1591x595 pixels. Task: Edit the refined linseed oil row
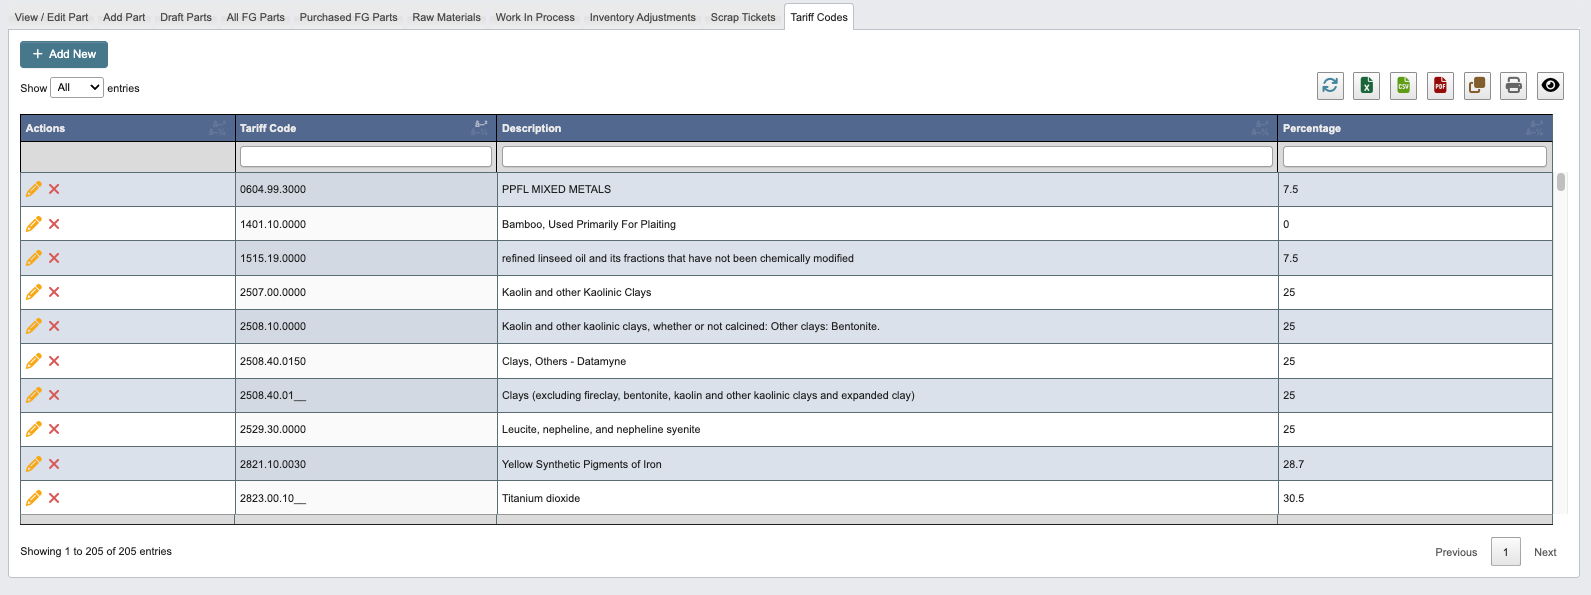tap(33, 258)
